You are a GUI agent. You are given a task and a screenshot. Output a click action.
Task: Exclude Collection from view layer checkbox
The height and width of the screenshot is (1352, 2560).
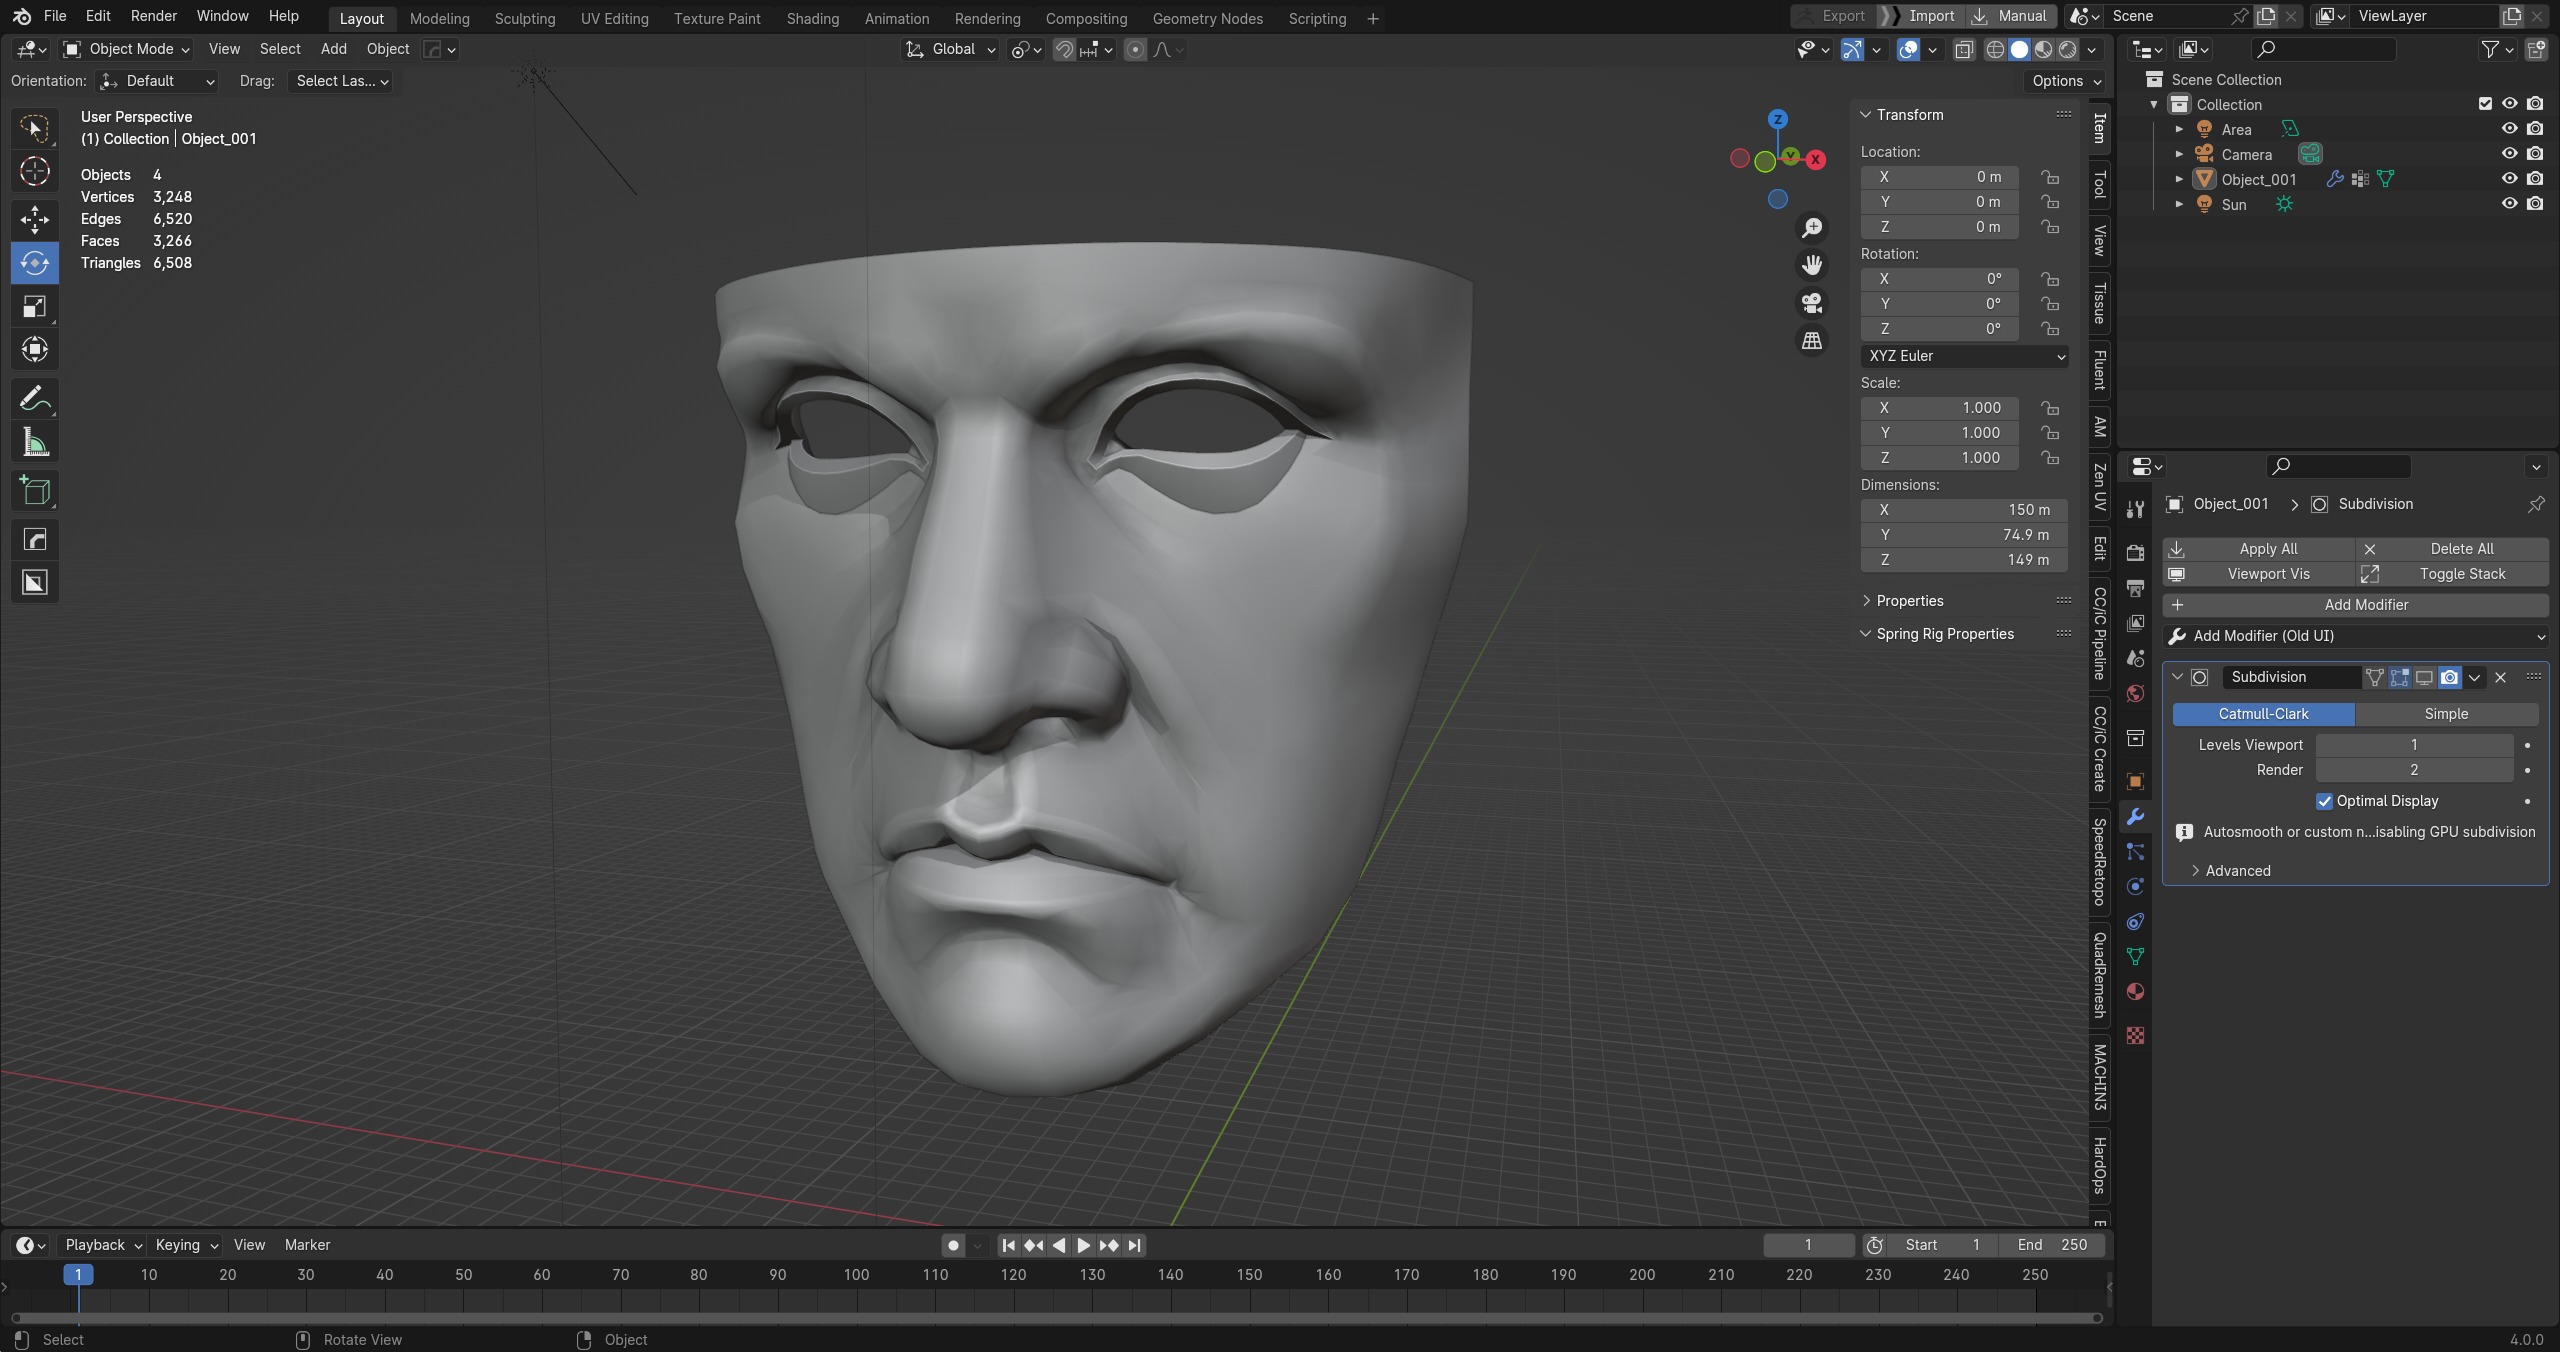[2485, 104]
